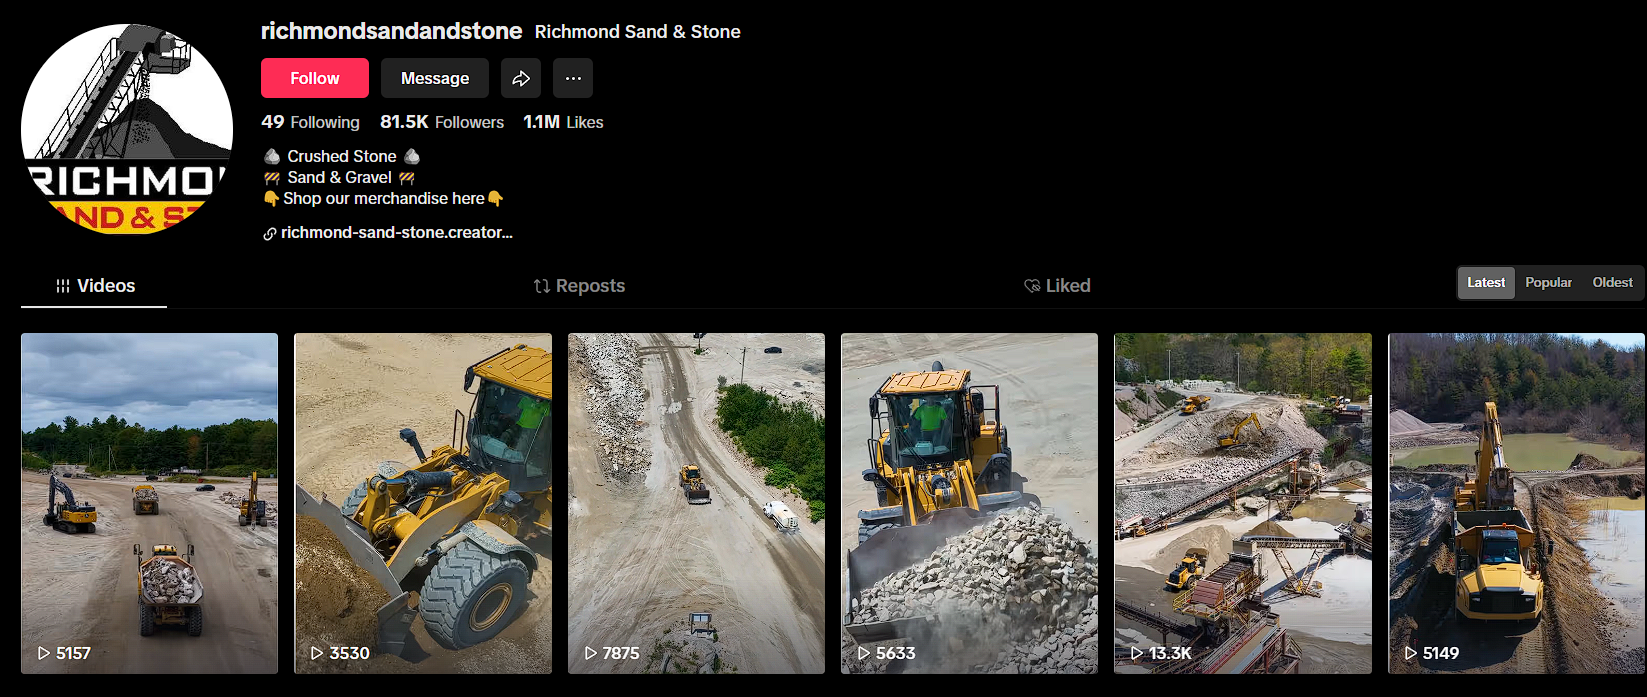Click the Follow button
The width and height of the screenshot is (1647, 697).
coord(314,77)
